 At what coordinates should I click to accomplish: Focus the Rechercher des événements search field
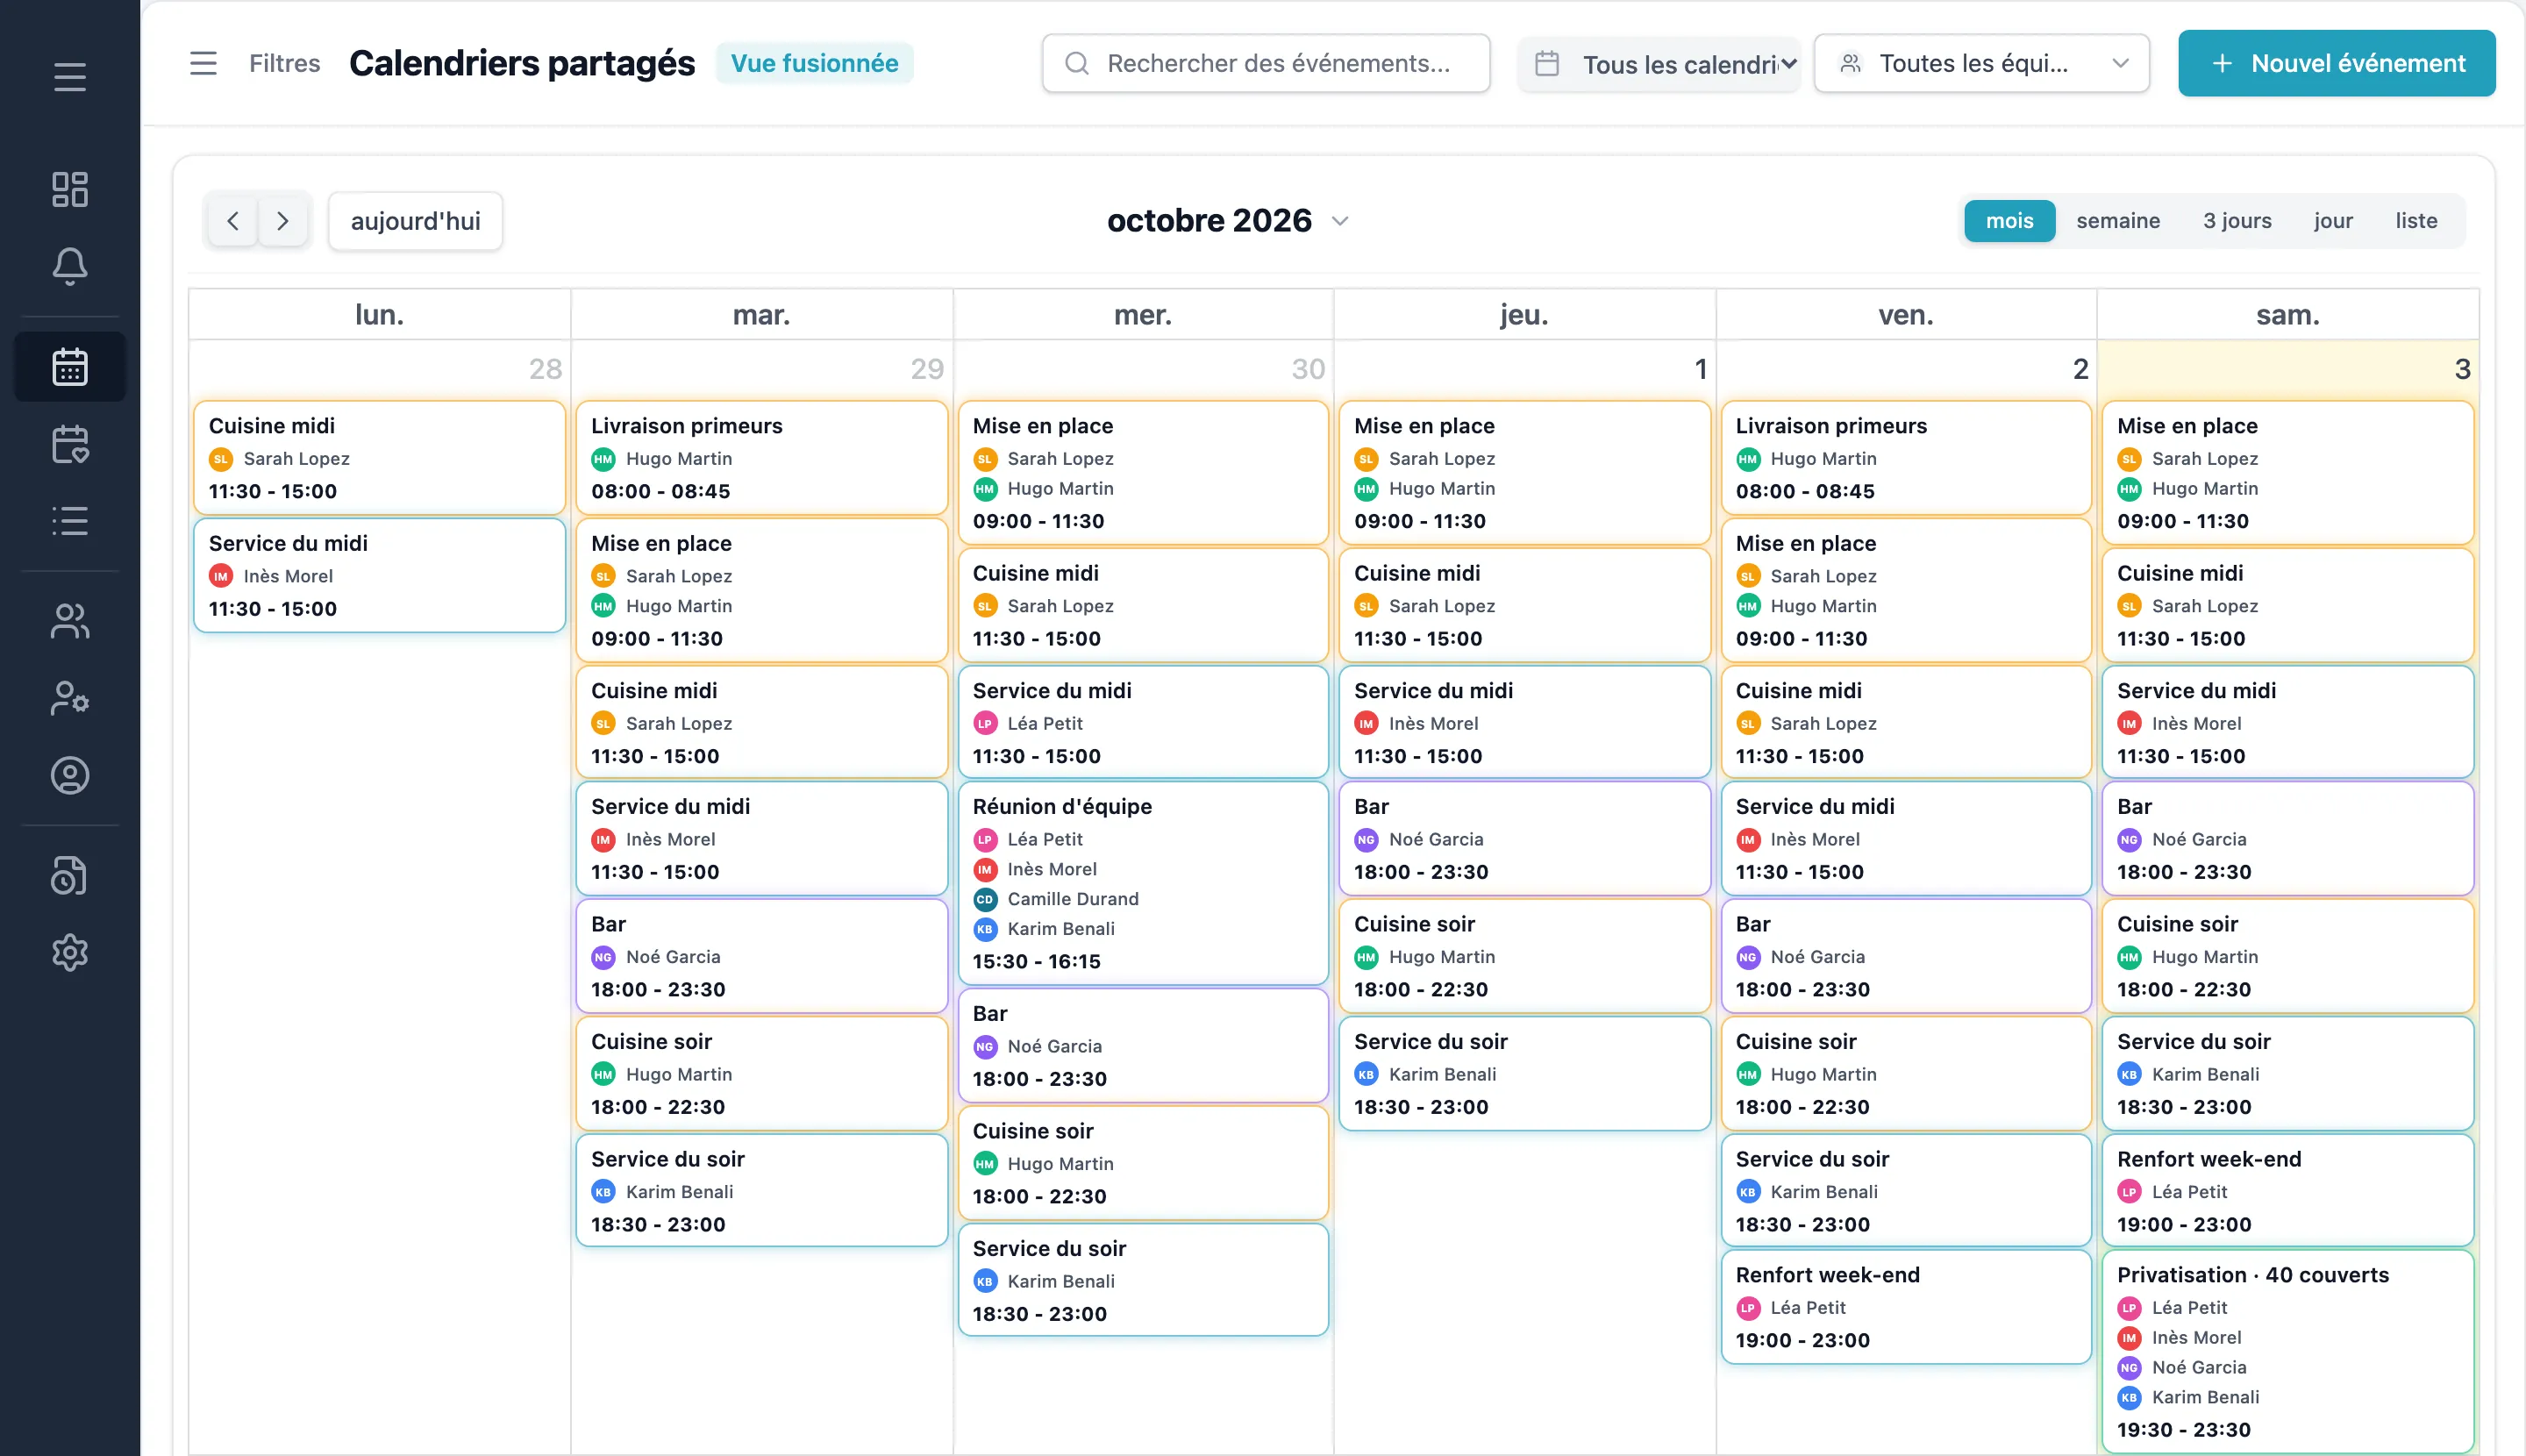1266,63
